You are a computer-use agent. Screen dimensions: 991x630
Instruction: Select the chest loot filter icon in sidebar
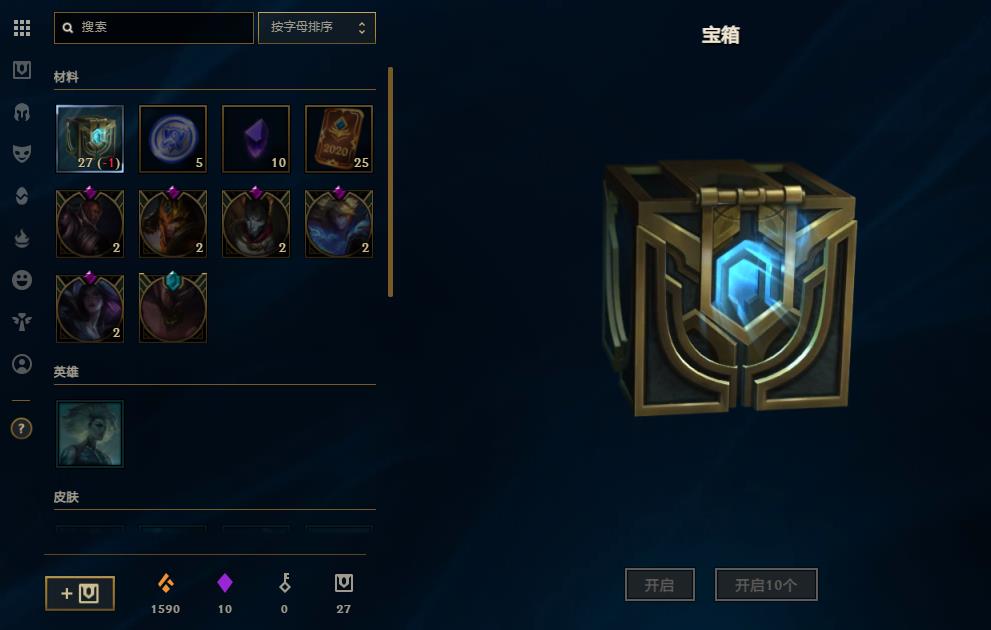pos(21,70)
